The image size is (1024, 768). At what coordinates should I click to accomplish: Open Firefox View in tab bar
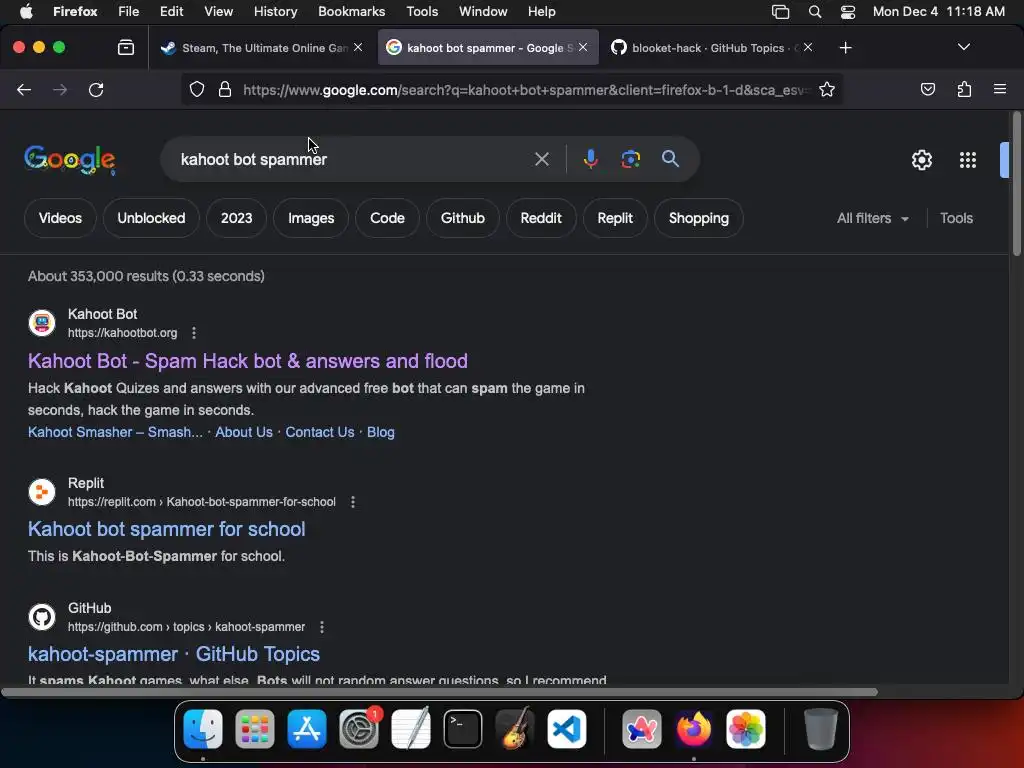(x=126, y=48)
